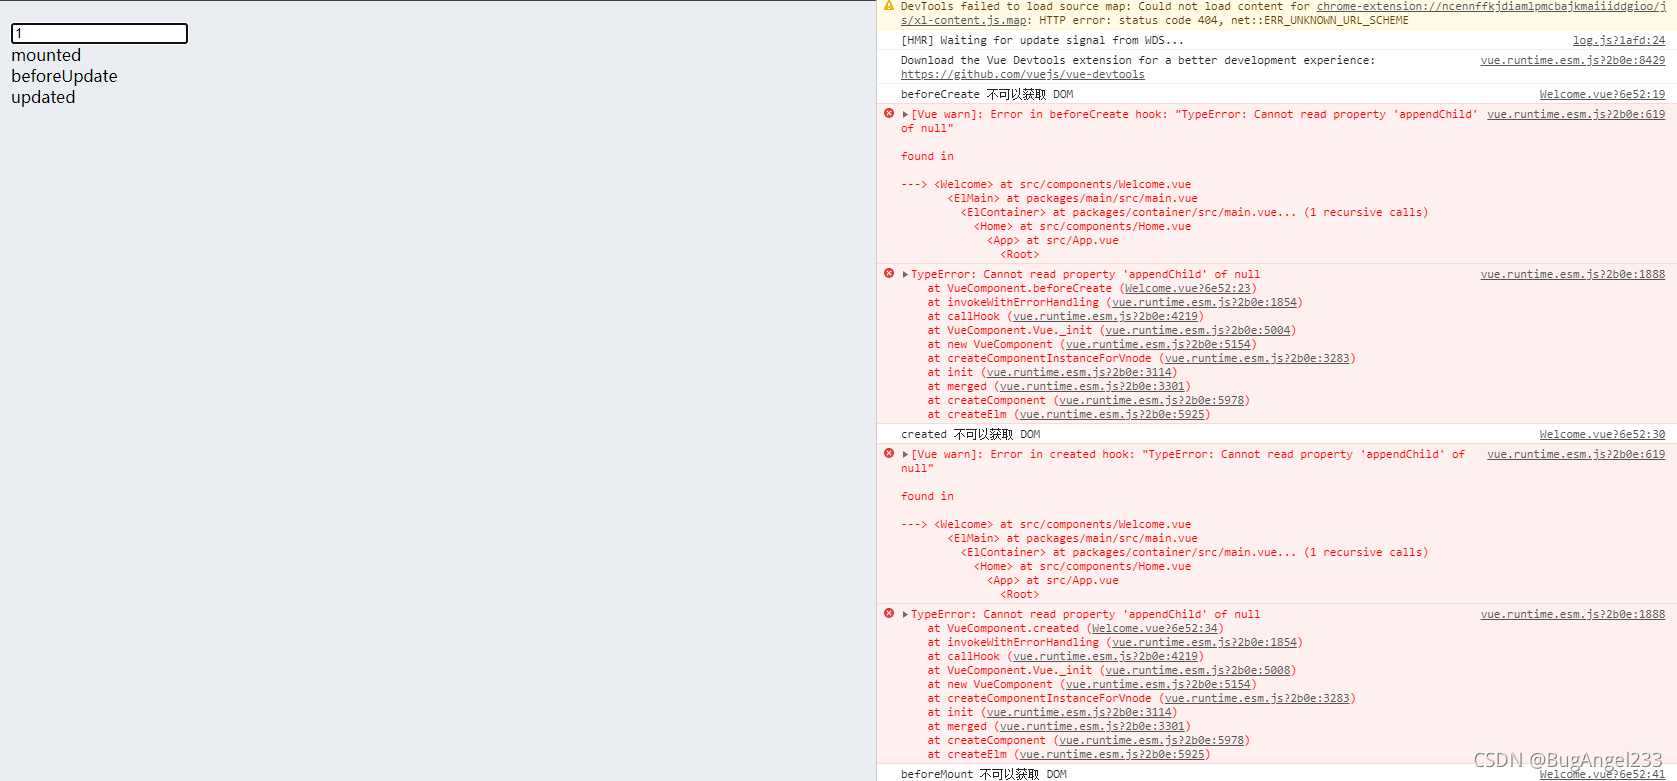Select the 'beforeUpdate' text line

(64, 77)
